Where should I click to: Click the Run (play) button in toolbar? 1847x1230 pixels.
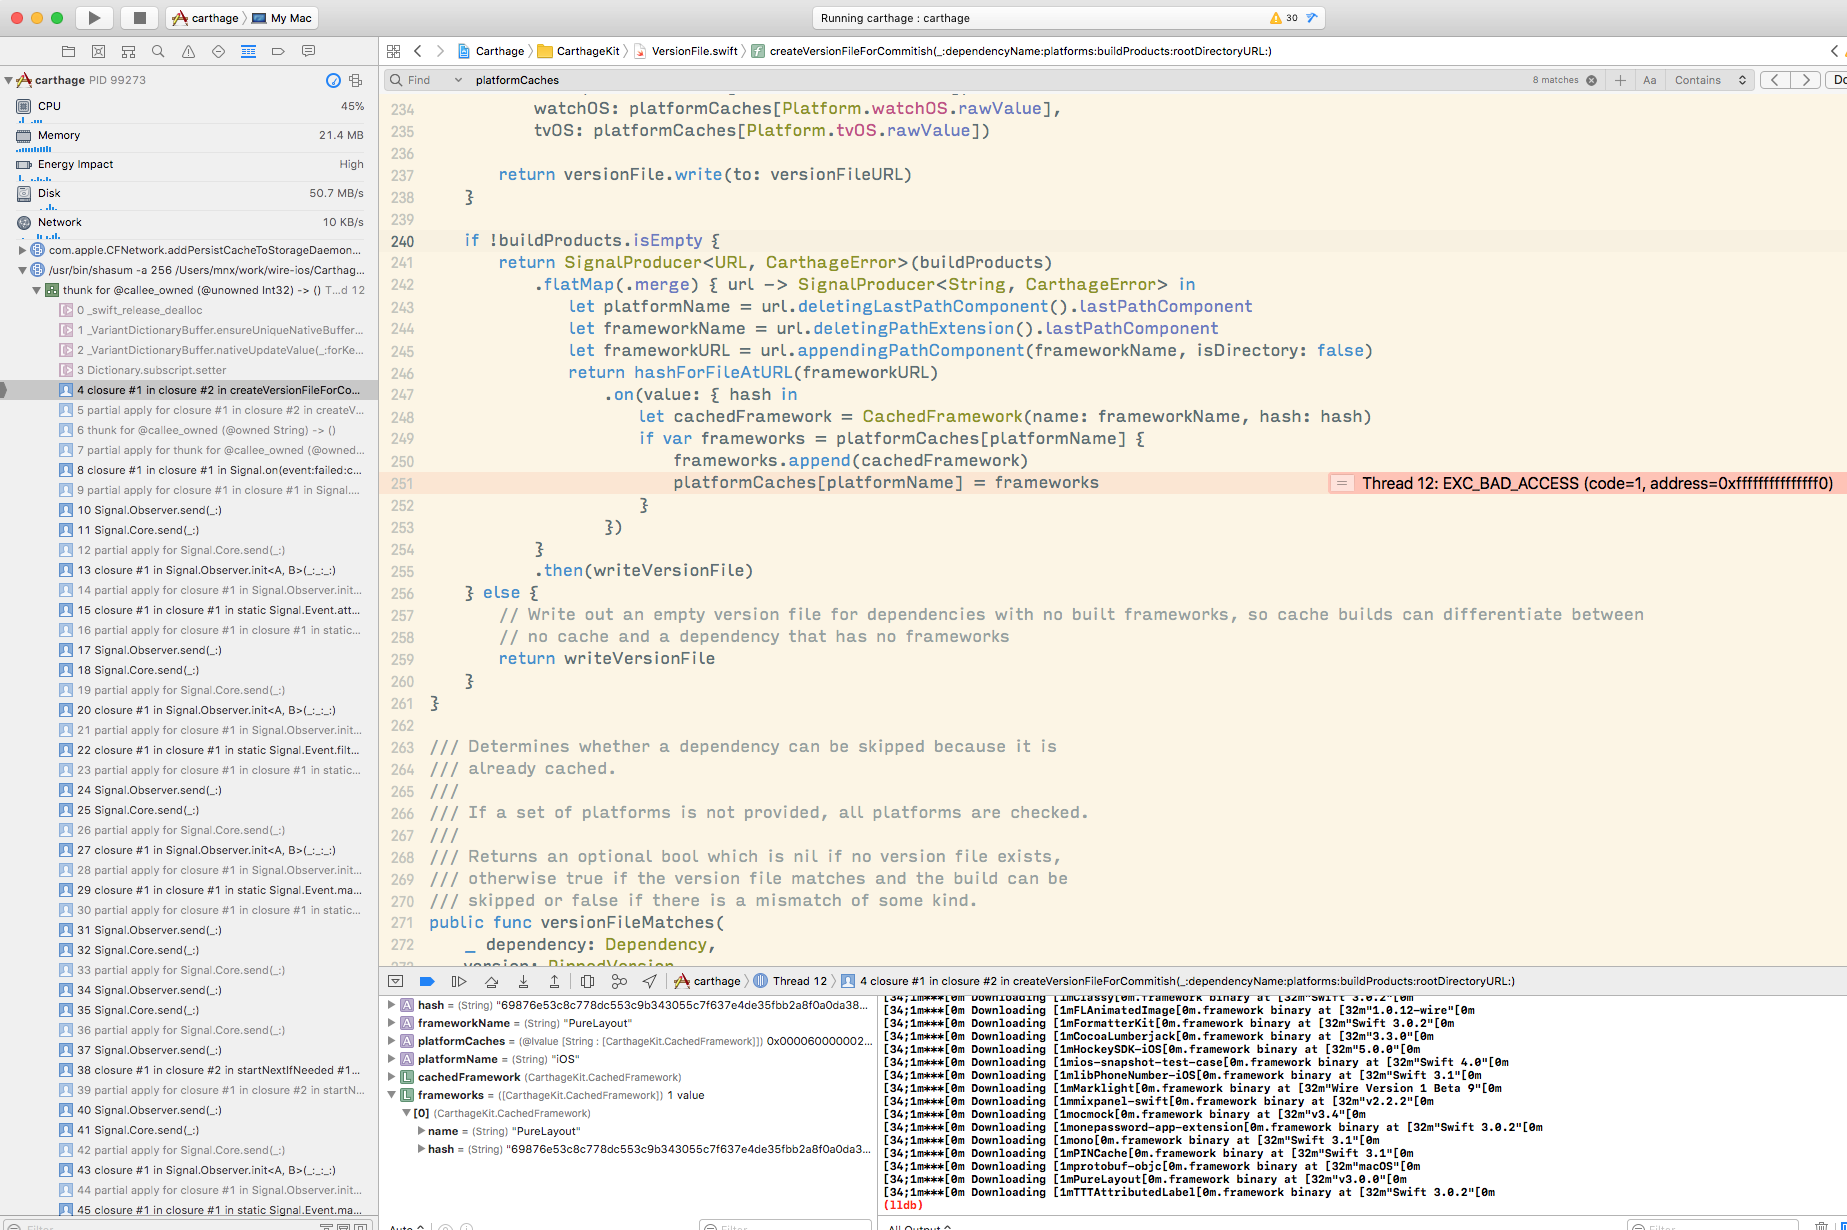[94, 18]
